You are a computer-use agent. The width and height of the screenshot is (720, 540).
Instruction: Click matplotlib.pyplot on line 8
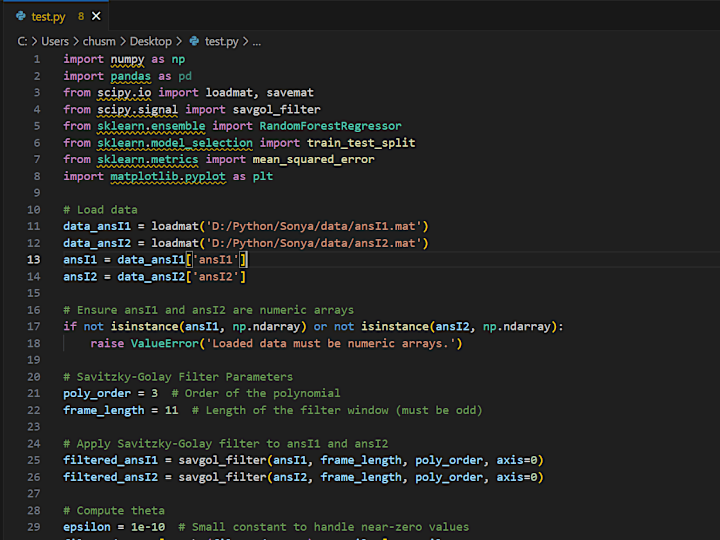point(168,177)
